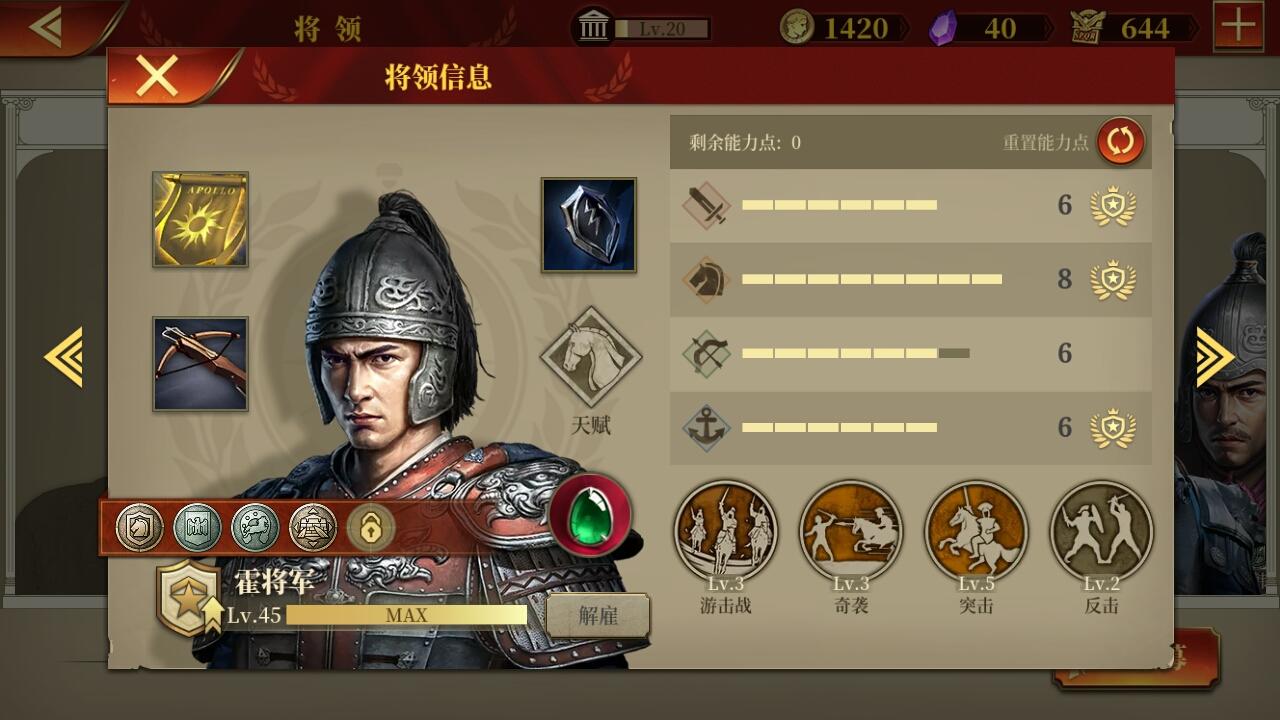Open the Apollo sun banner item slot
This screenshot has height=720, width=1280.
pos(200,219)
